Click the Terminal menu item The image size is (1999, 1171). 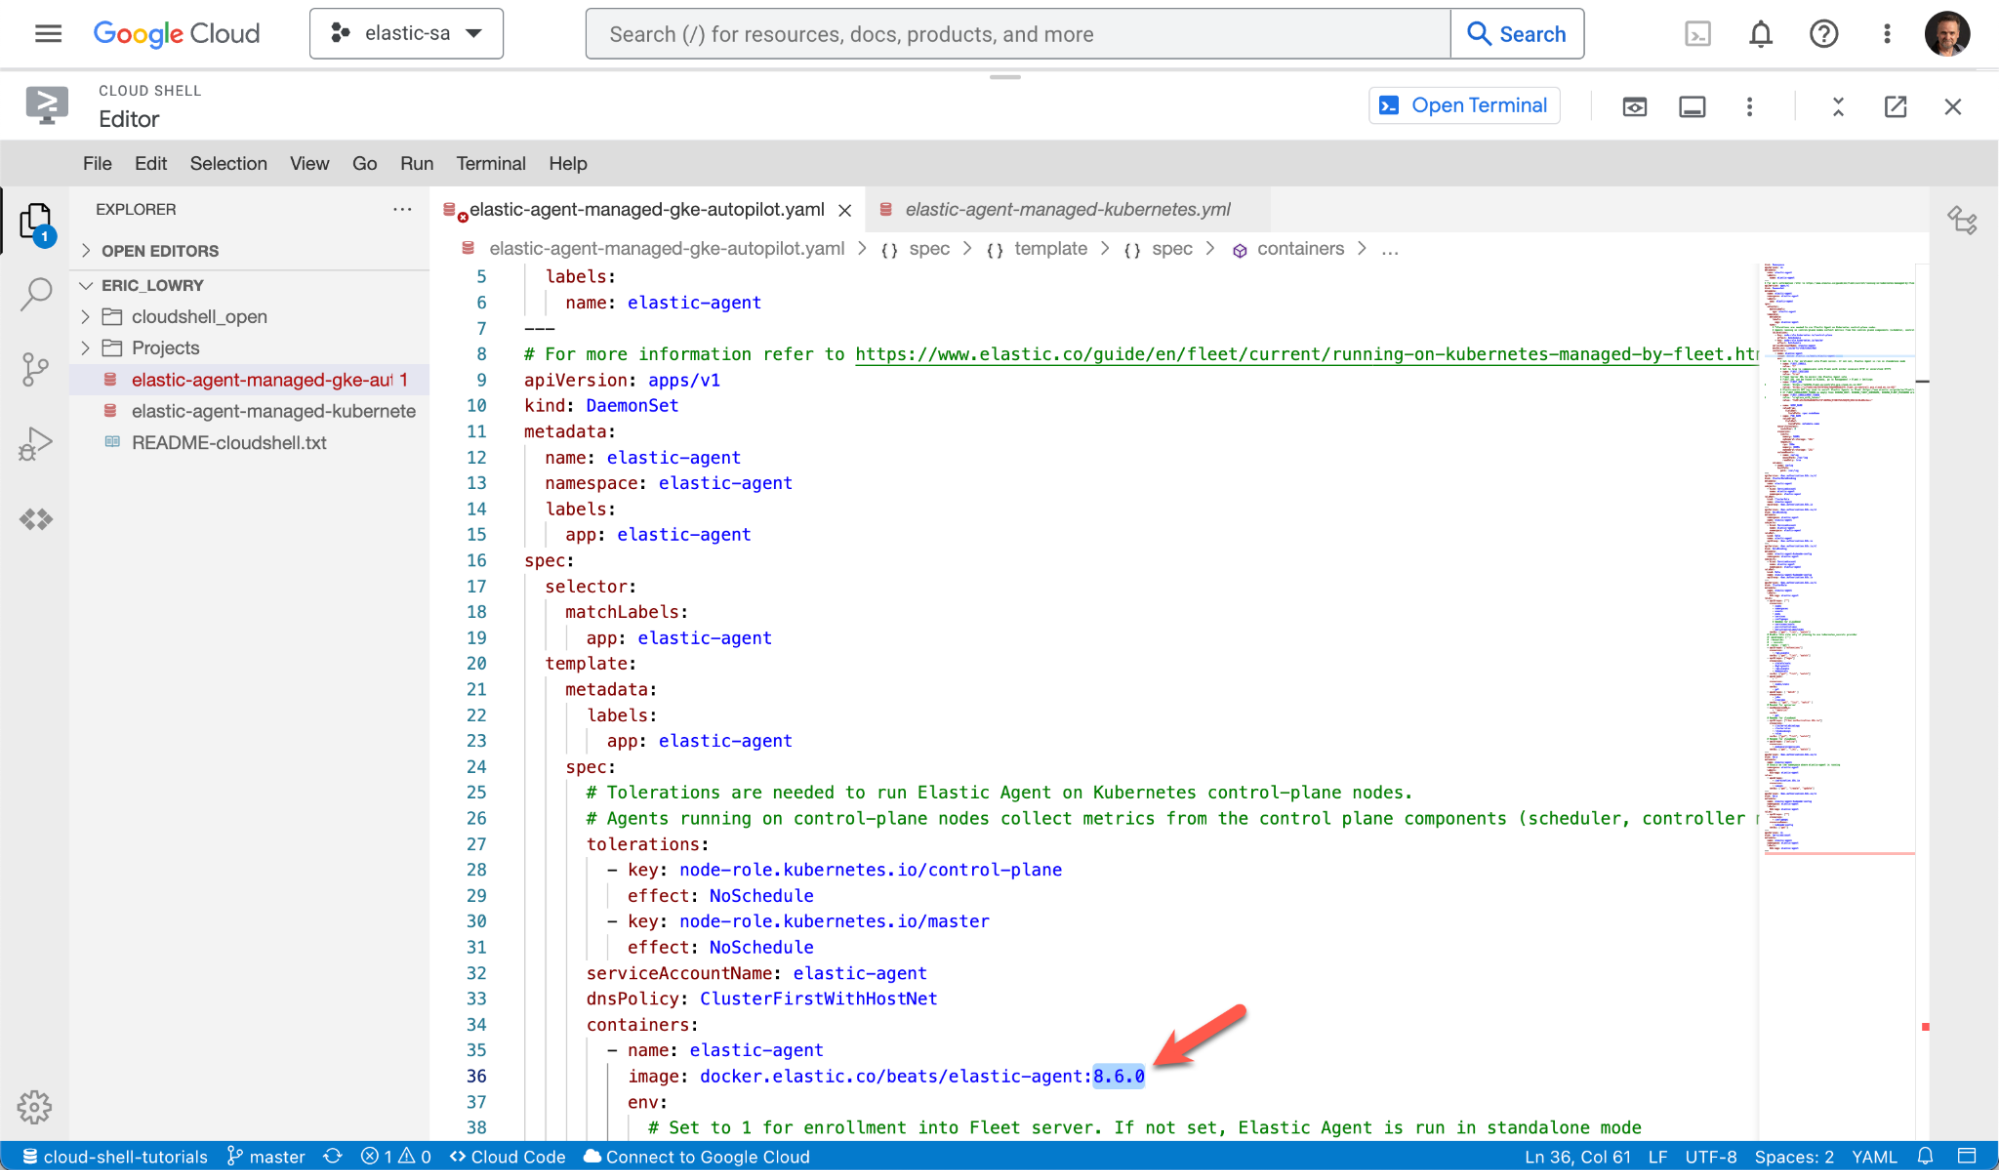(x=491, y=163)
